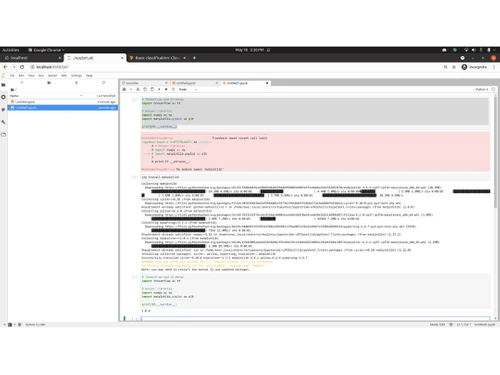500x375 pixels.
Task: Interrupt the kernel with stop icon
Action: (166, 89)
